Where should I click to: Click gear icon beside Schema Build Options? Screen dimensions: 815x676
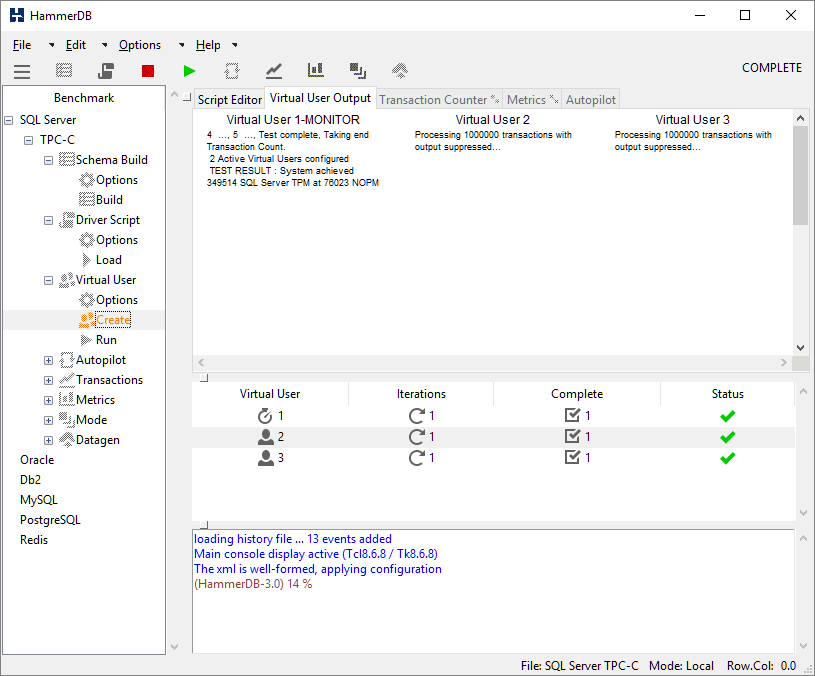(86, 180)
